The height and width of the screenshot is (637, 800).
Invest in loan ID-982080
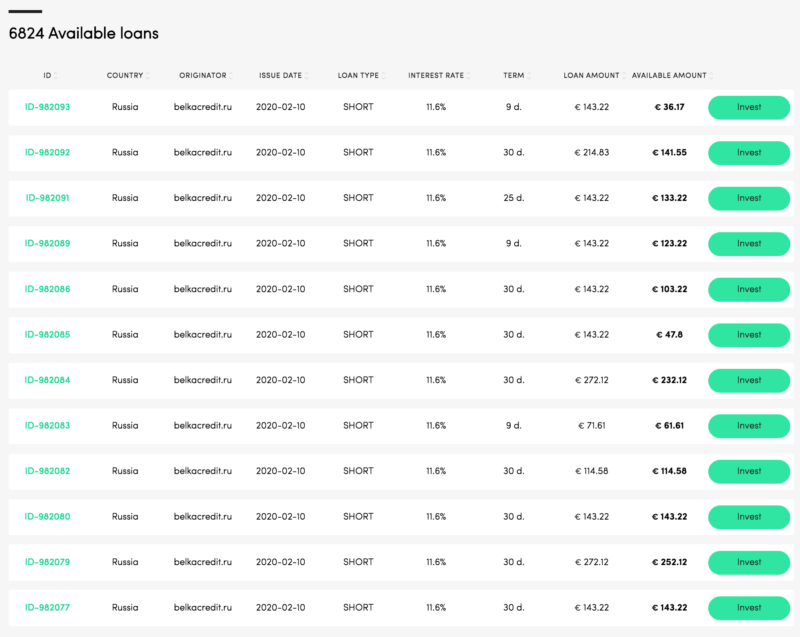click(749, 517)
